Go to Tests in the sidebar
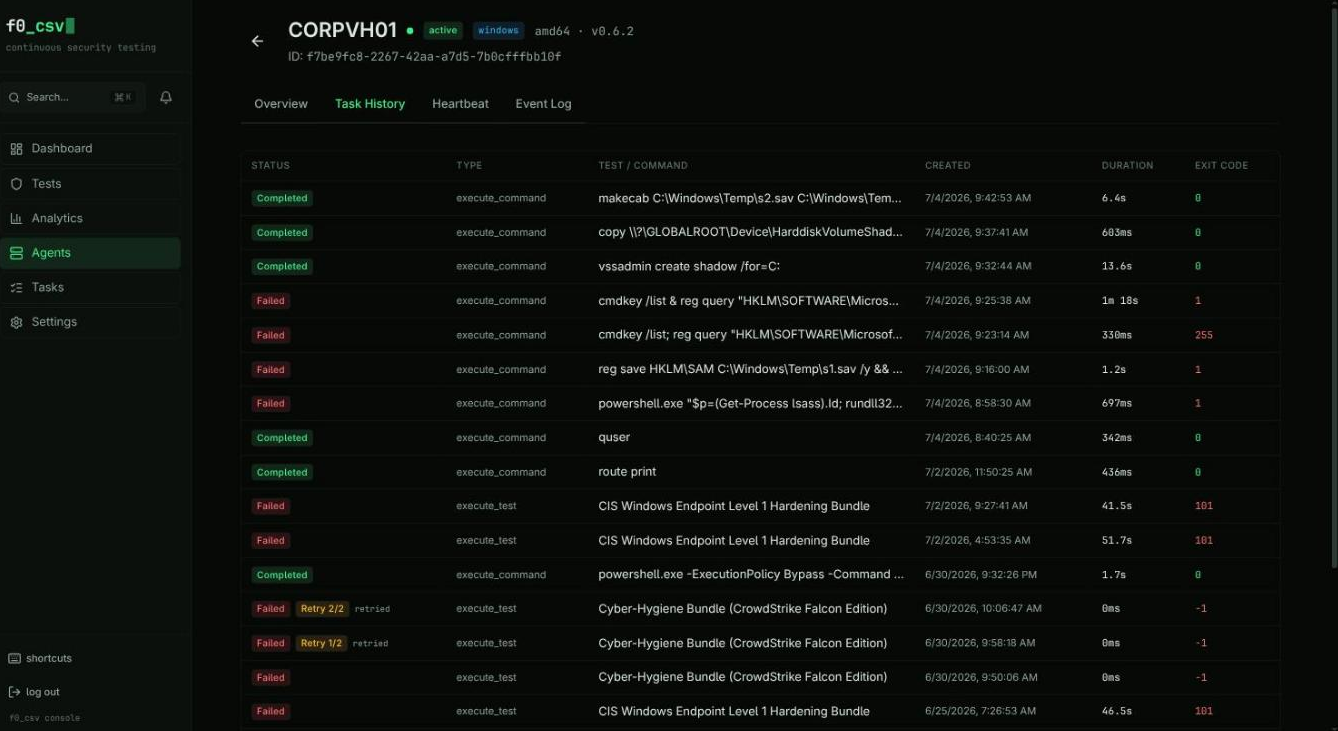Viewport: 1338px width, 731px height. point(91,184)
